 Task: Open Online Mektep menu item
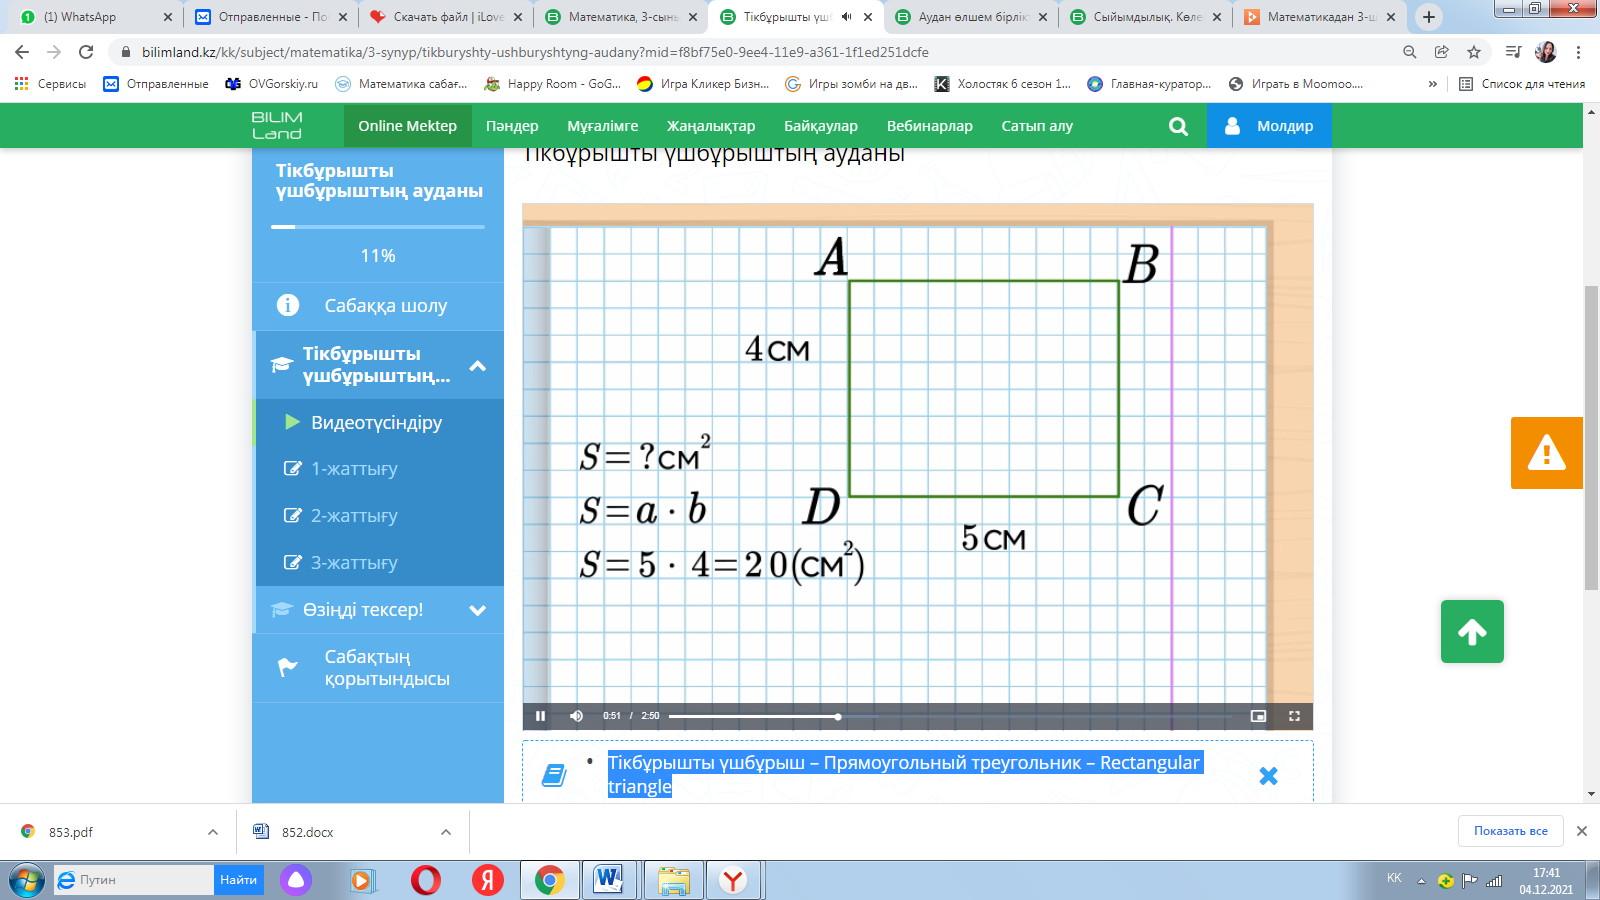coord(408,126)
